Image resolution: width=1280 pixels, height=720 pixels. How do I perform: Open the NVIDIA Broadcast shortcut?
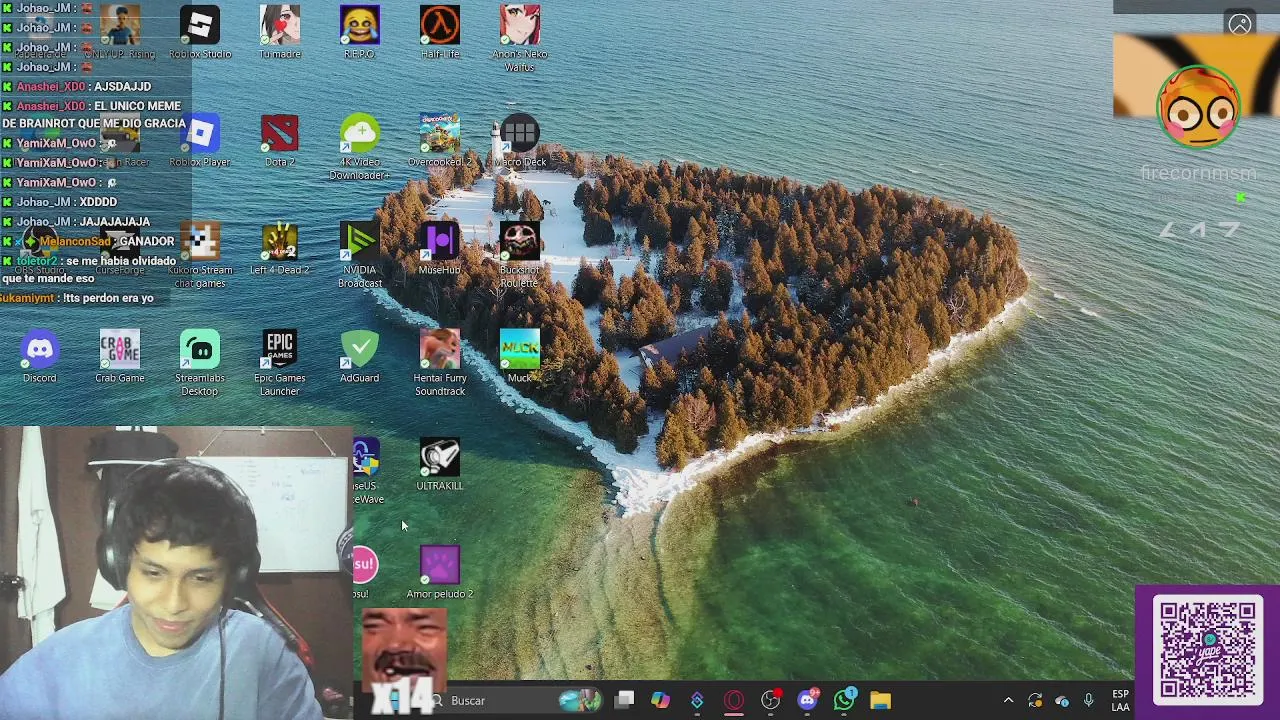[360, 255]
